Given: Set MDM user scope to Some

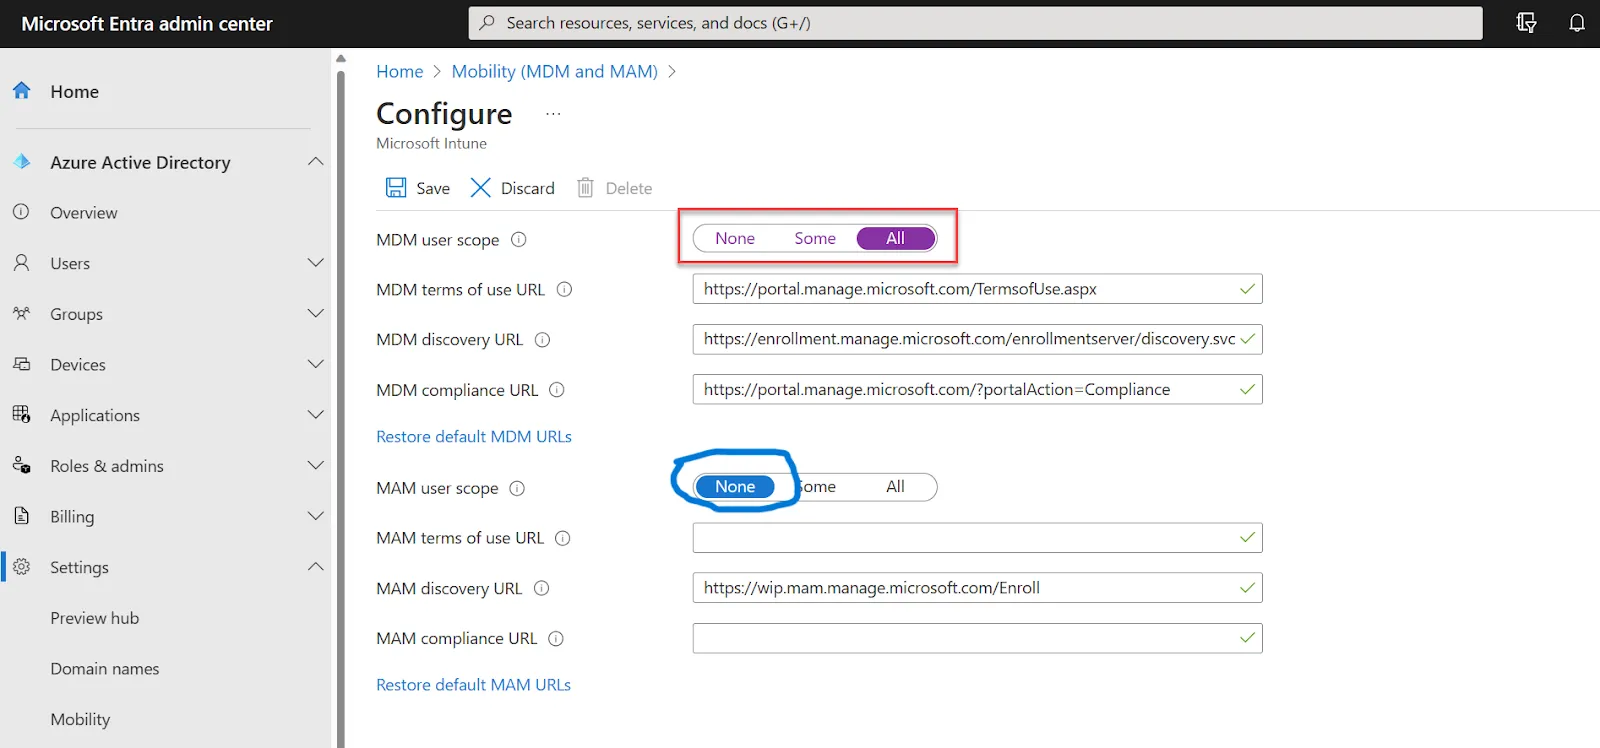Looking at the screenshot, I should (815, 238).
